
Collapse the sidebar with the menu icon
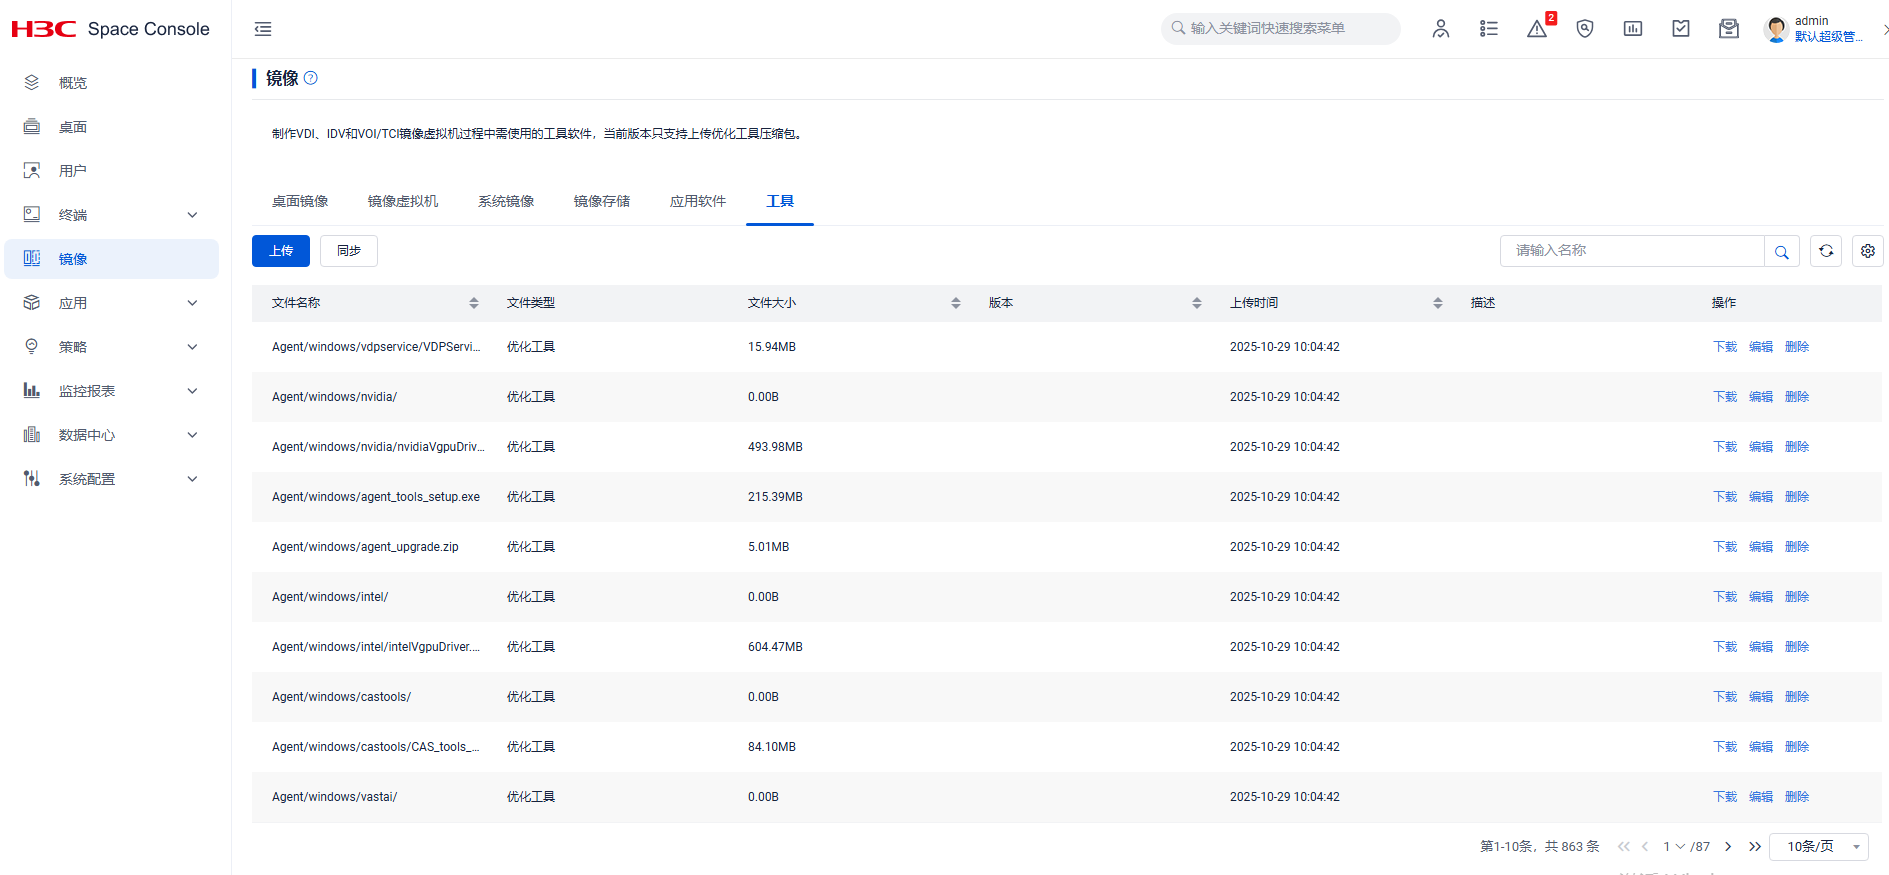coord(263,29)
